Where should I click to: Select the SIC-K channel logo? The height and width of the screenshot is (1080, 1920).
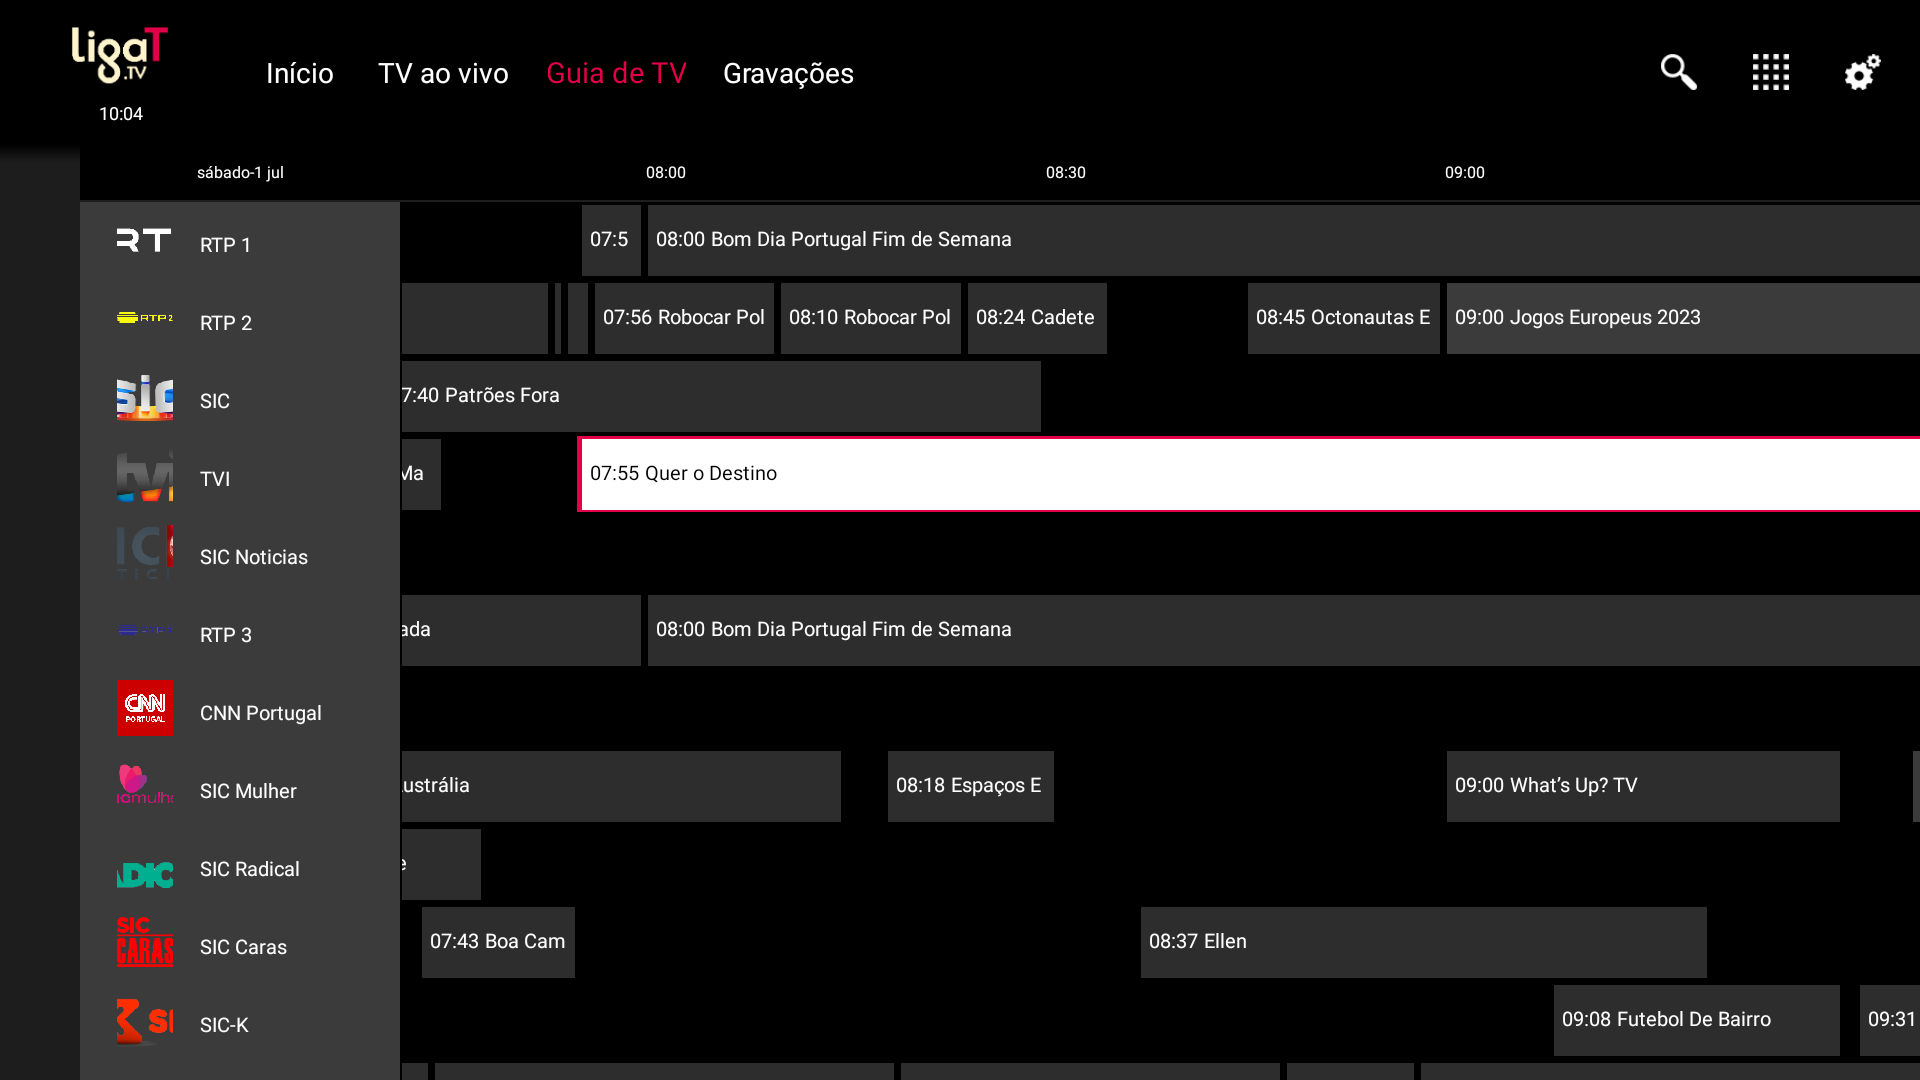(145, 1021)
